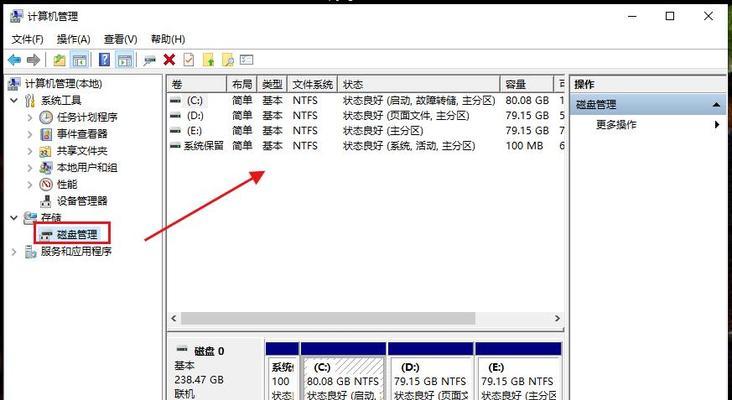This screenshot has height=400, width=732.
Task: Click the folder with magnifier icon in toolbar
Action: (x=227, y=60)
